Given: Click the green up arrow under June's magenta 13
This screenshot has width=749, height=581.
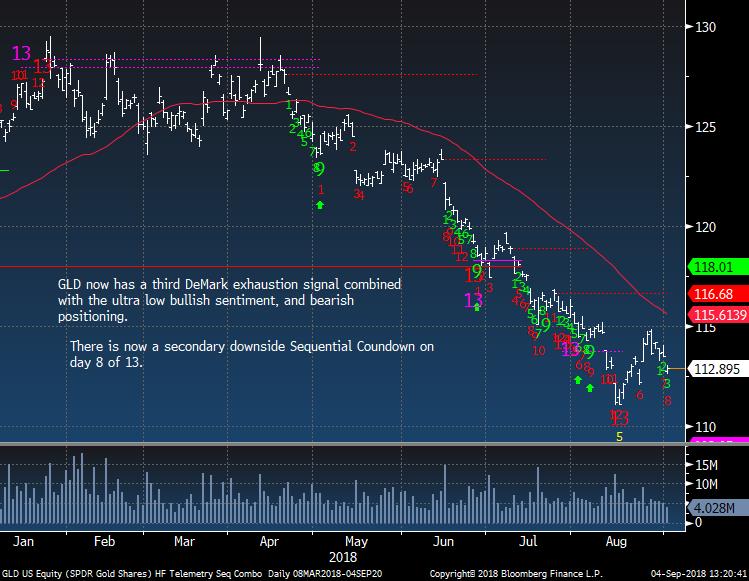Looking at the screenshot, I should (477, 307).
